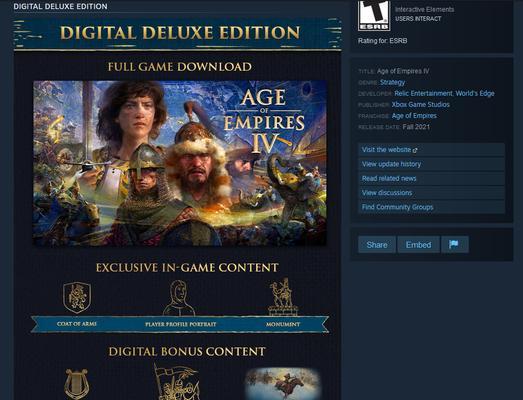Click the Share button

point(377,245)
